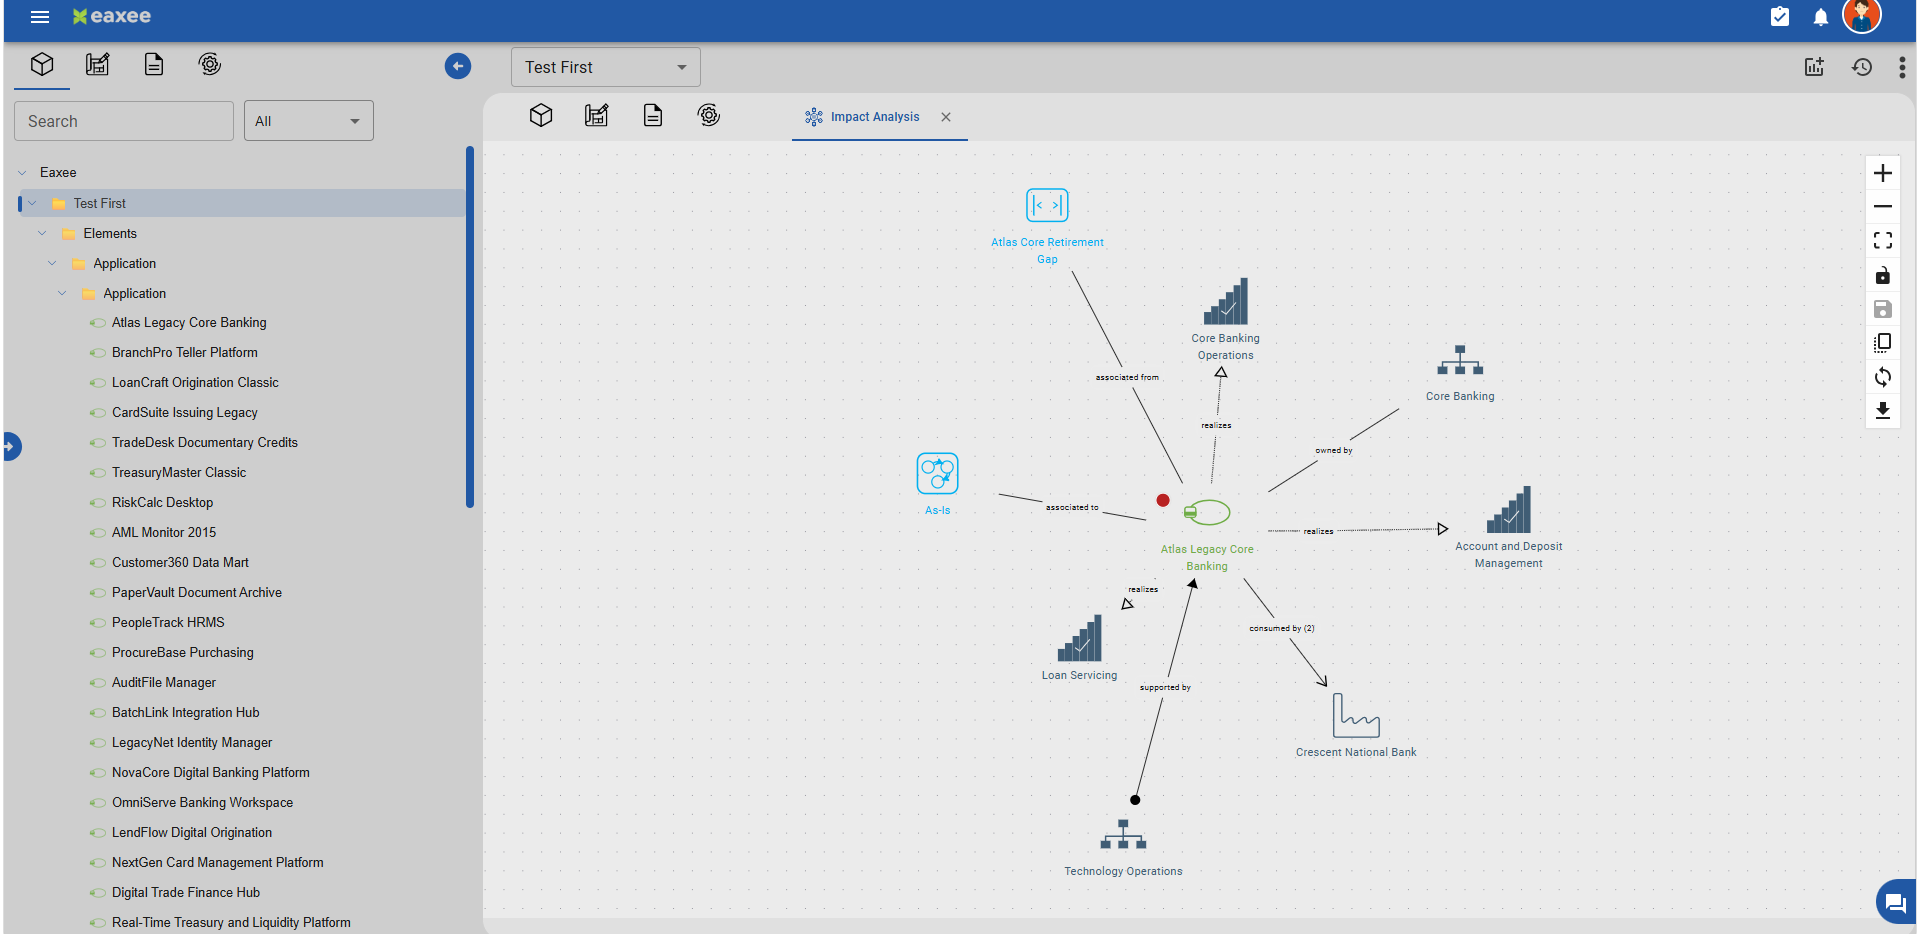The height and width of the screenshot is (934, 1920).
Task: Click the save diagram icon
Action: [1883, 309]
